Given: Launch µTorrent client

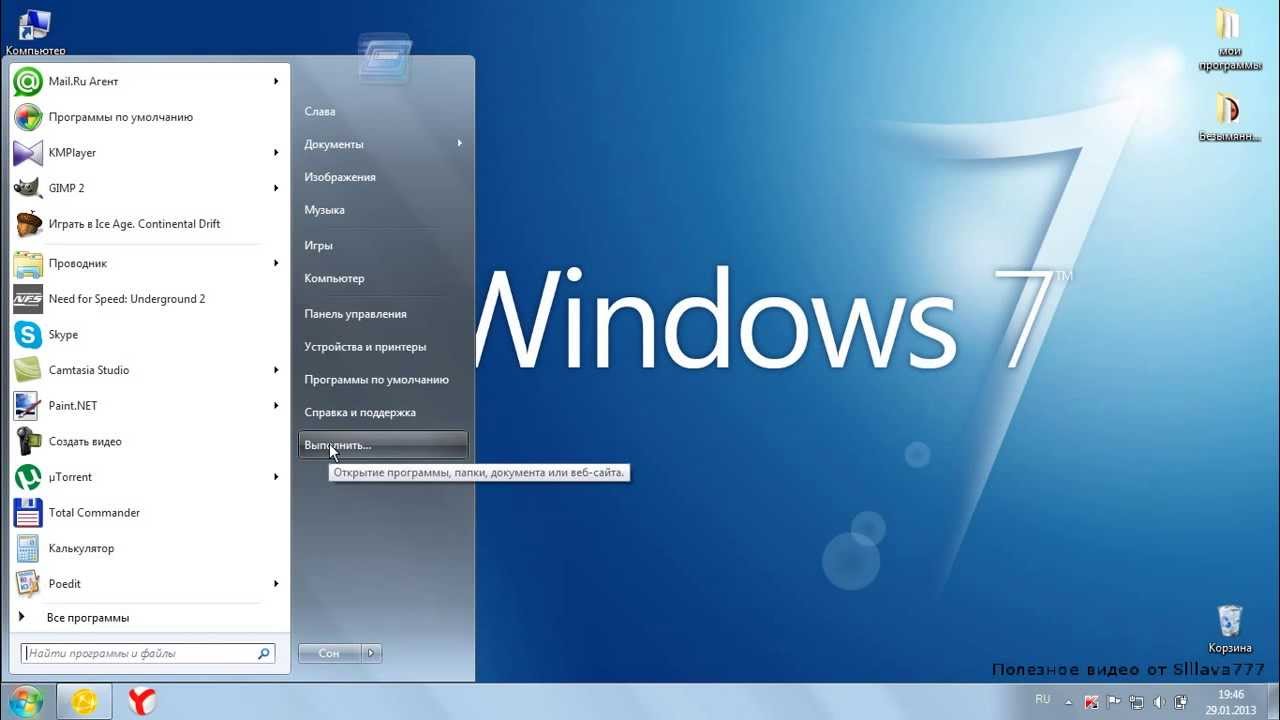Looking at the screenshot, I should click(148, 477).
